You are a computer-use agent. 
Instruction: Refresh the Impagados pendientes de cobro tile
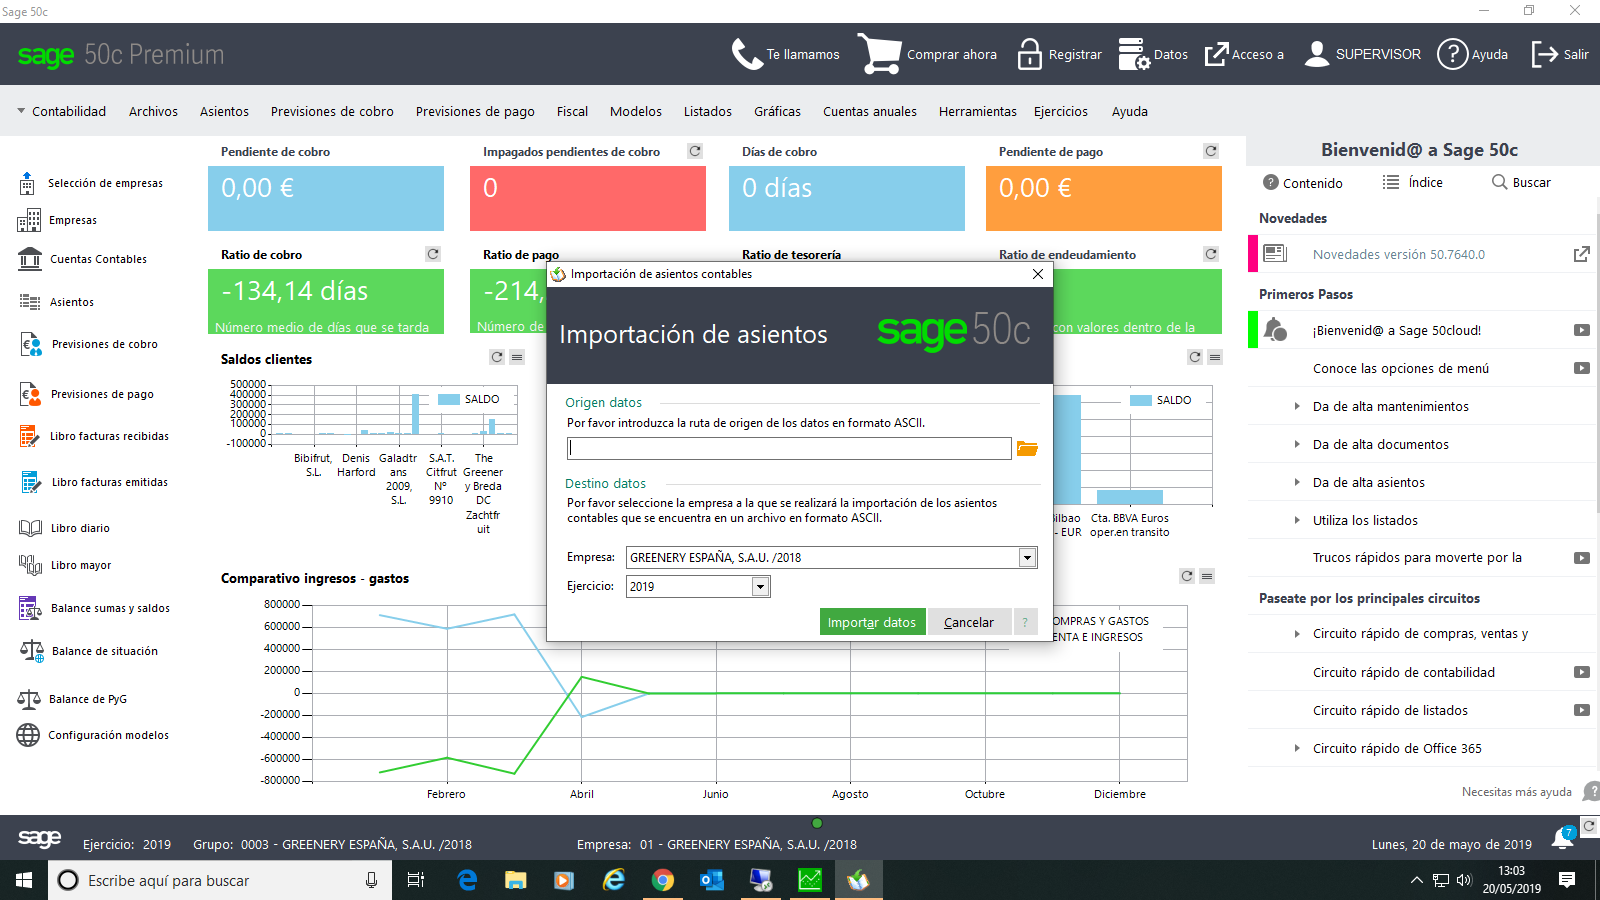point(695,151)
